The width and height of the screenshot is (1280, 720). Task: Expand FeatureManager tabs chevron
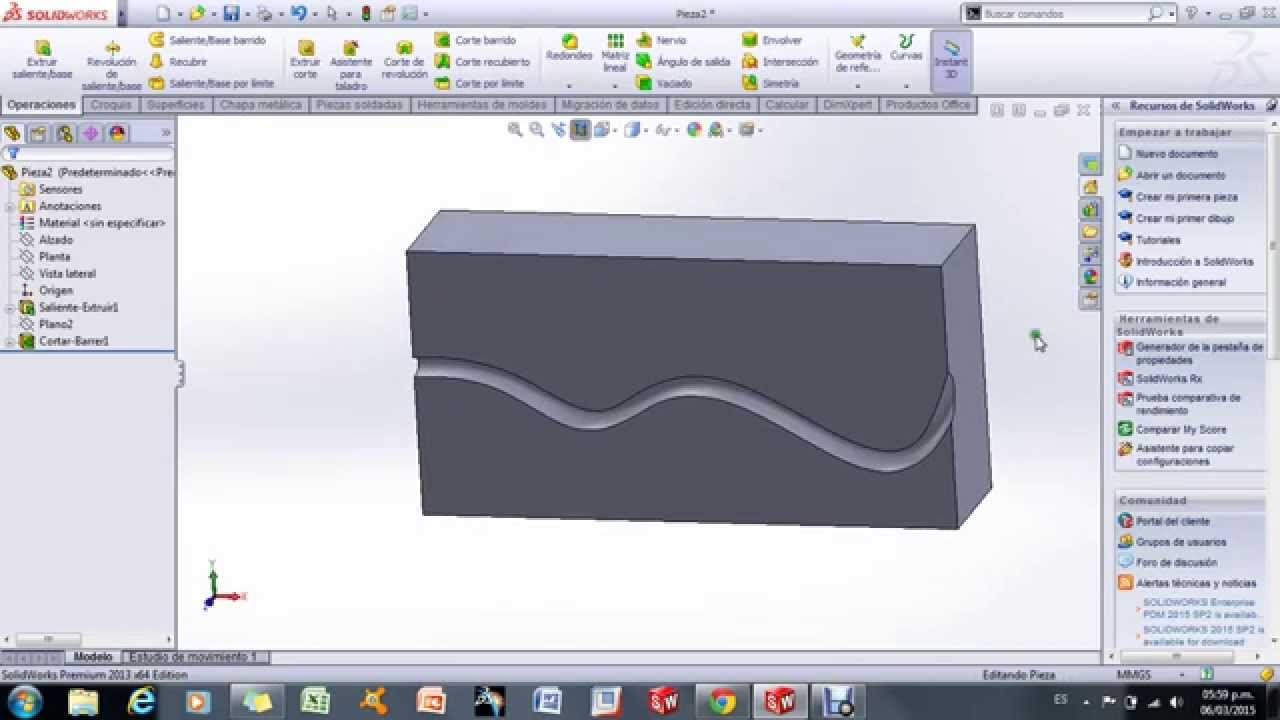[x=166, y=133]
